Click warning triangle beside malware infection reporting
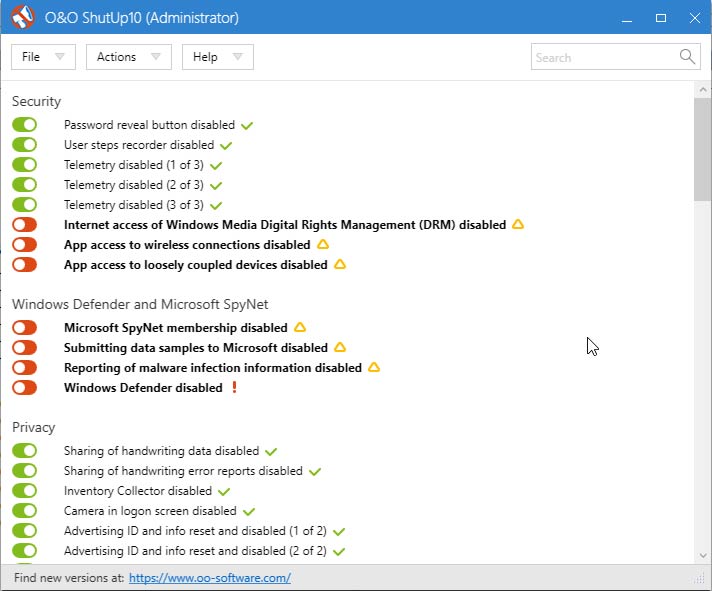This screenshot has height=591, width=712. [374, 367]
